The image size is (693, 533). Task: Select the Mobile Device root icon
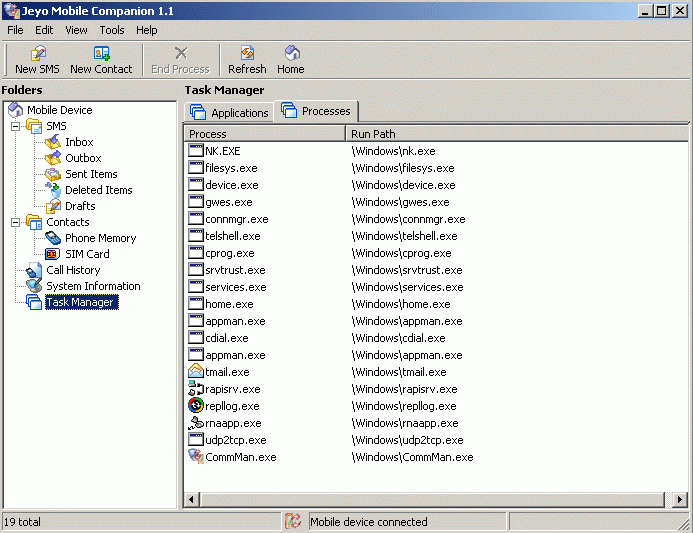tap(15, 110)
